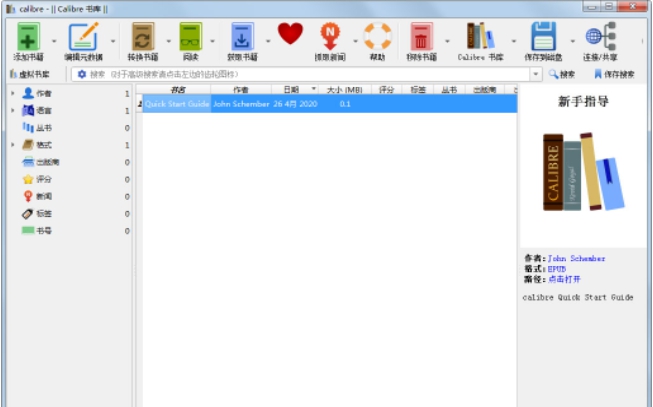Image resolution: width=653 pixels, height=407 pixels.
Task: Click the Edit metadata (编辑元数据) icon
Action: 83,37
